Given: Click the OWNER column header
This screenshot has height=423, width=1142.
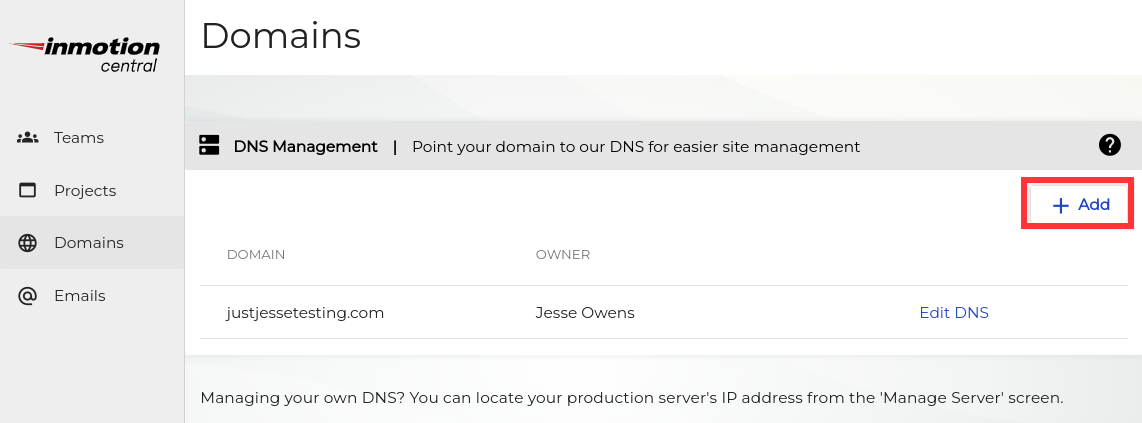Looking at the screenshot, I should pos(562,255).
